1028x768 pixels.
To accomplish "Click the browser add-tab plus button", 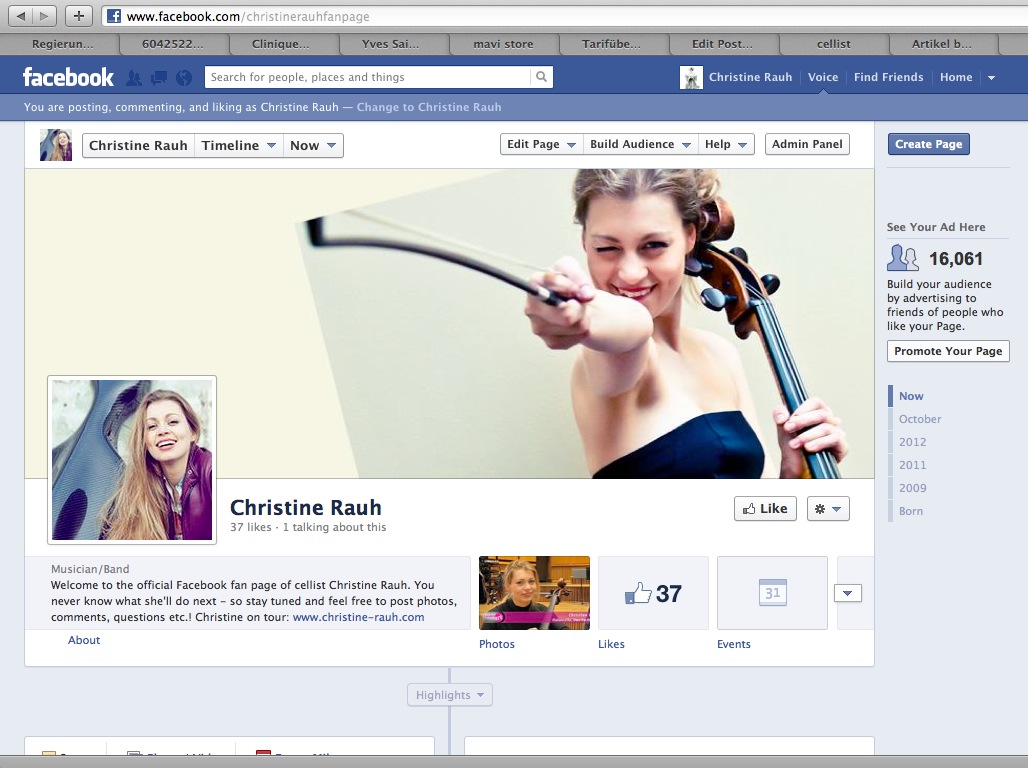I will (79, 16).
